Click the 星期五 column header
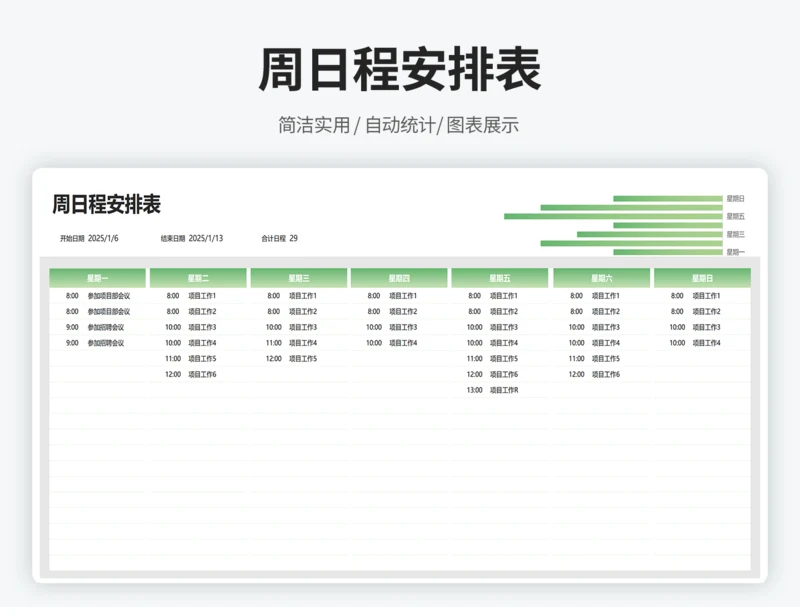 click(499, 278)
